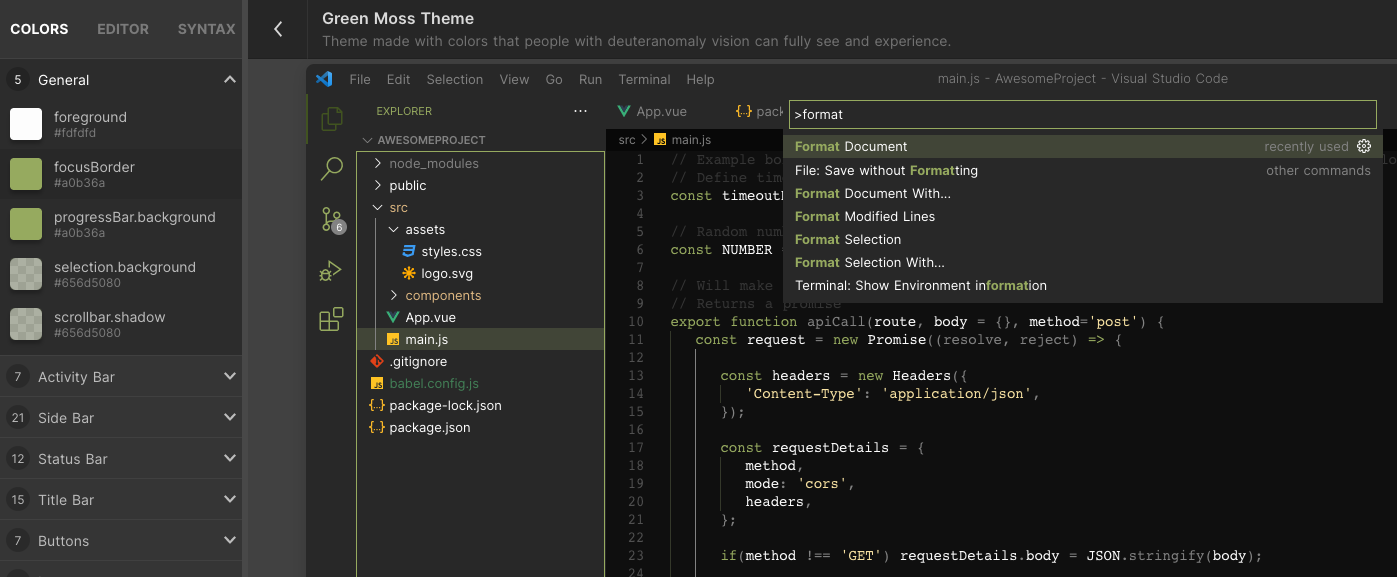Choose File: Save without Formatting command

tap(1083, 170)
